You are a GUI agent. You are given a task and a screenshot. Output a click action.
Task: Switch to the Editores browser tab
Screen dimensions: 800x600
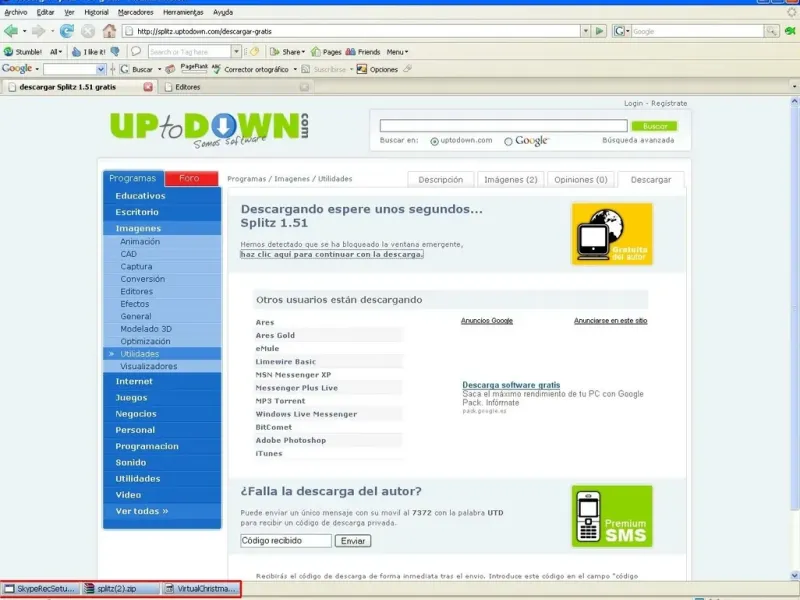[x=237, y=87]
